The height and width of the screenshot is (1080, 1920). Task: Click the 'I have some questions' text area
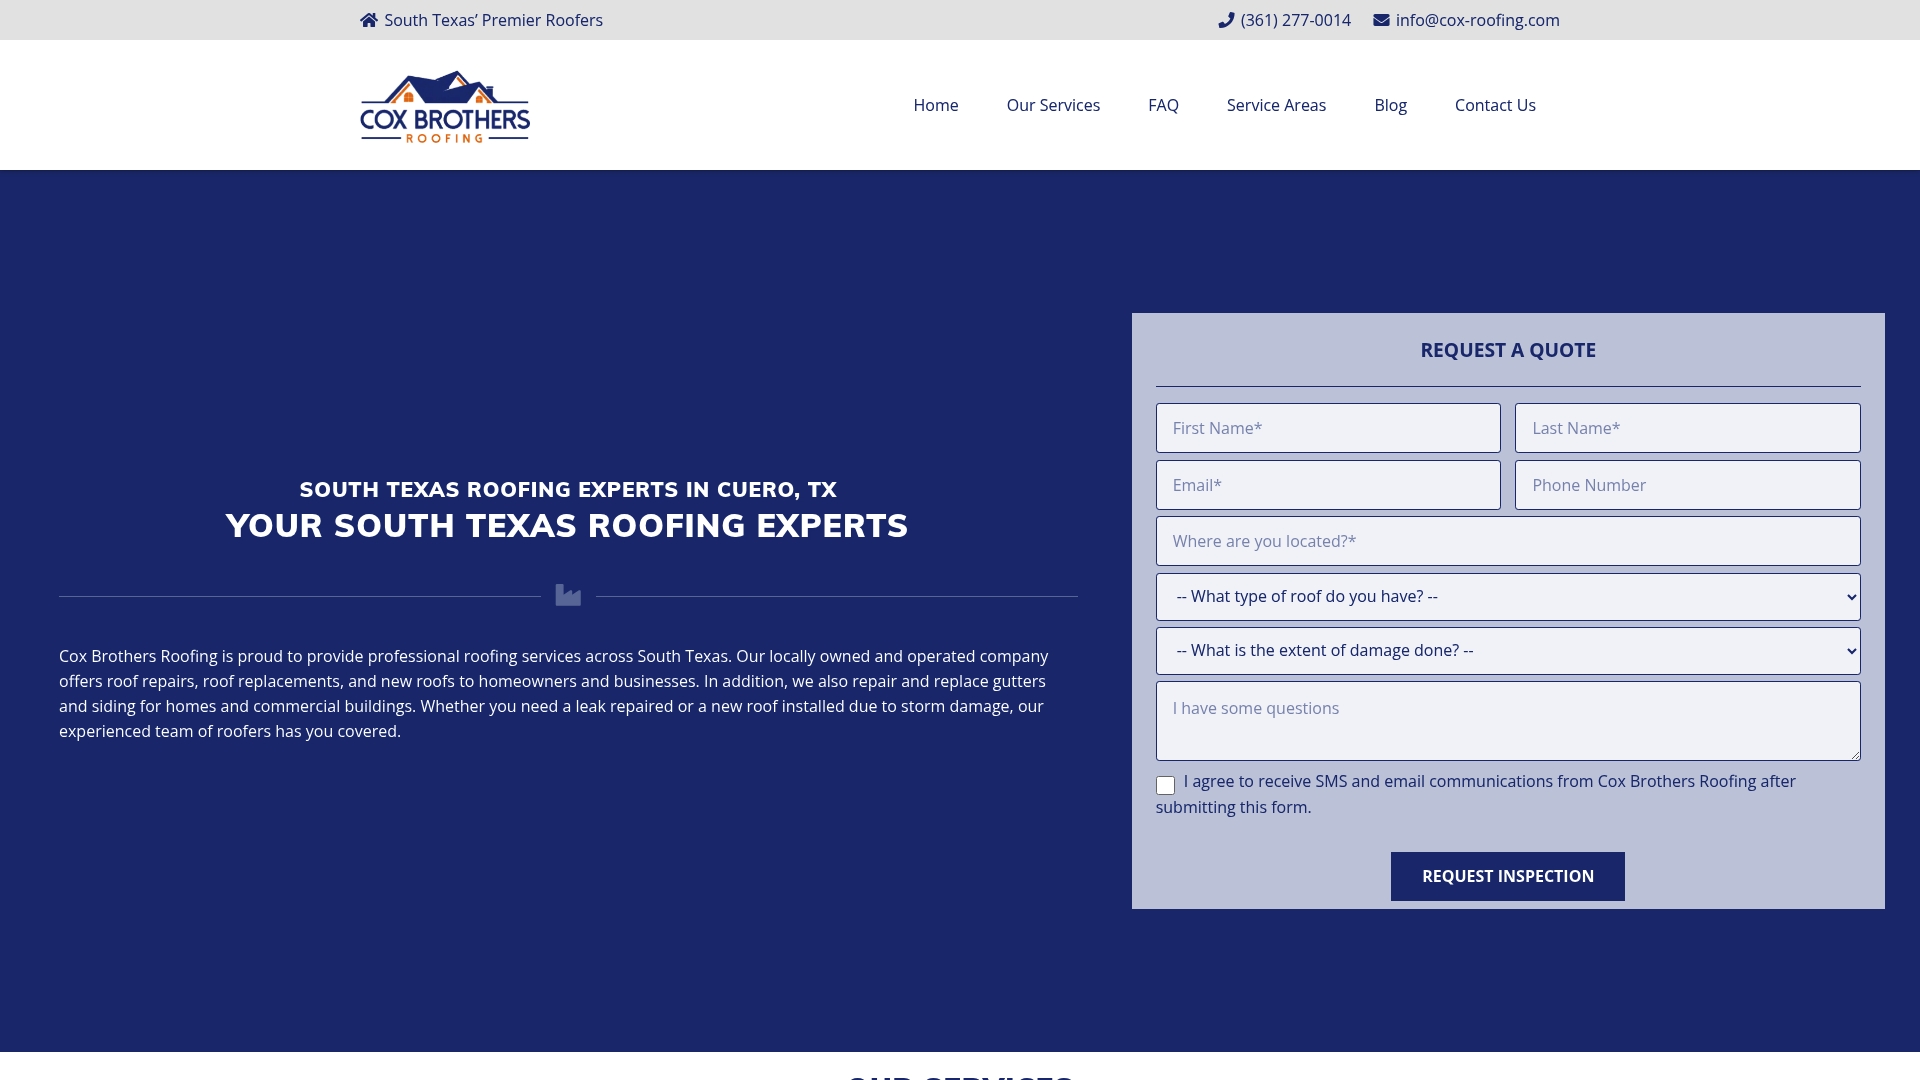[1508, 721]
